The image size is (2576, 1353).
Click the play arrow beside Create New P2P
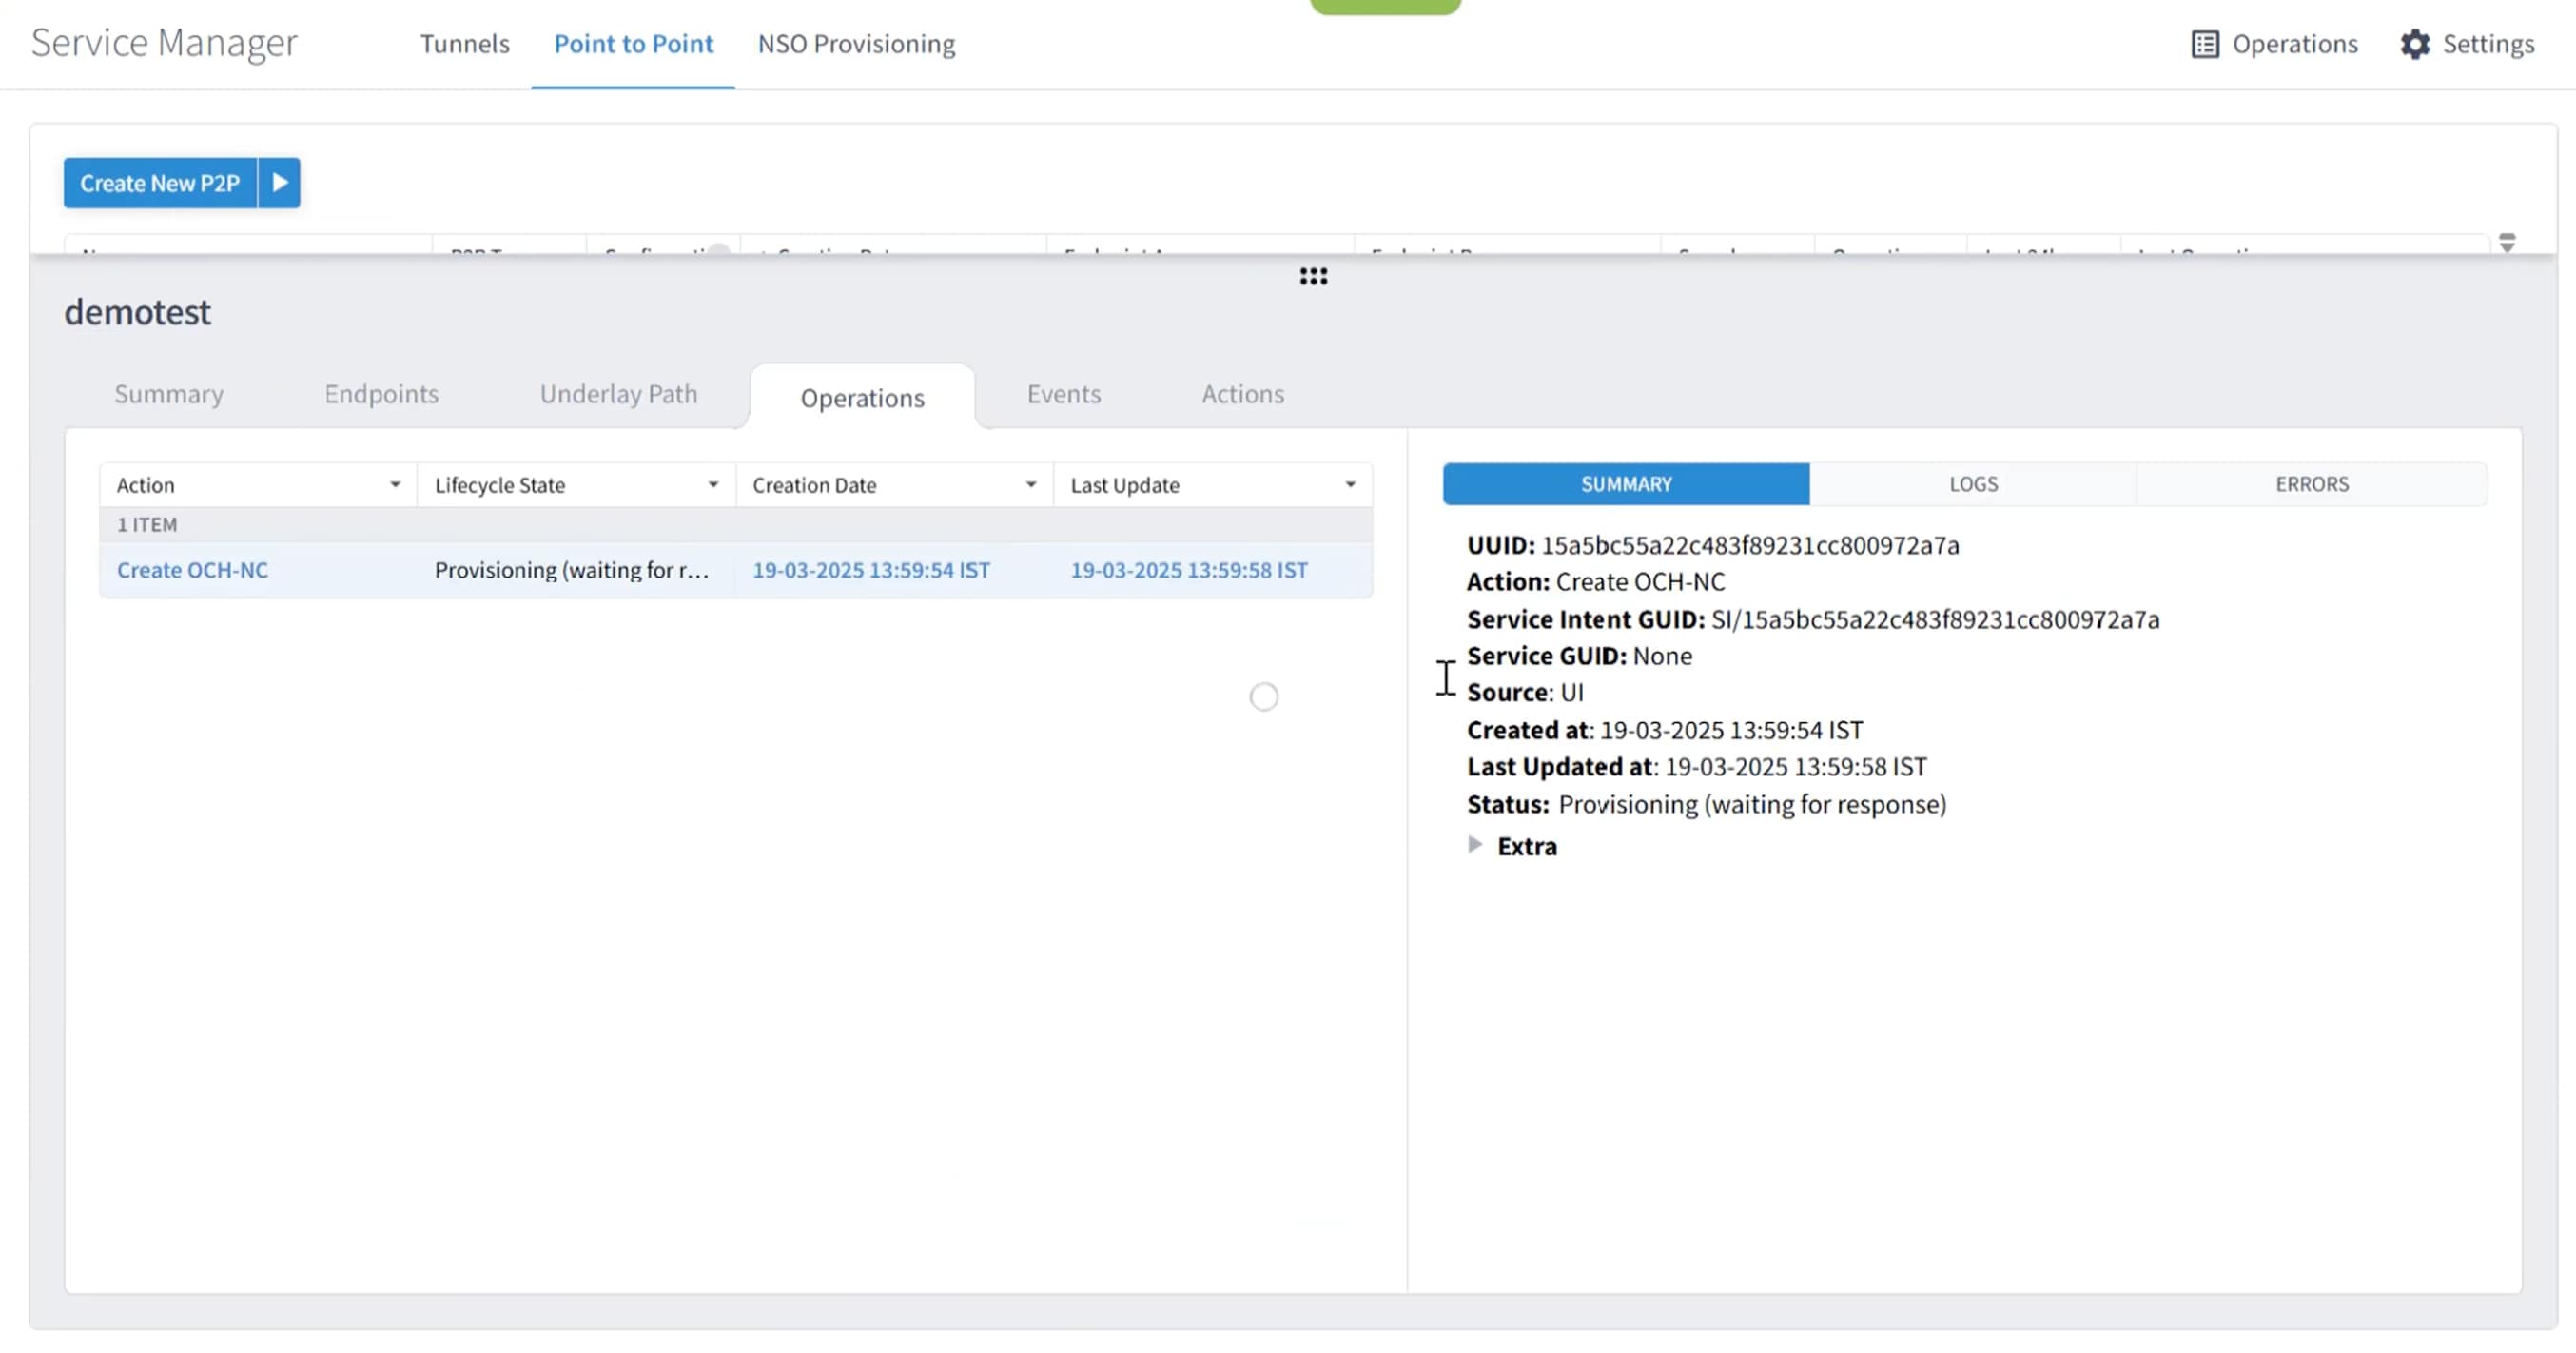click(x=280, y=183)
